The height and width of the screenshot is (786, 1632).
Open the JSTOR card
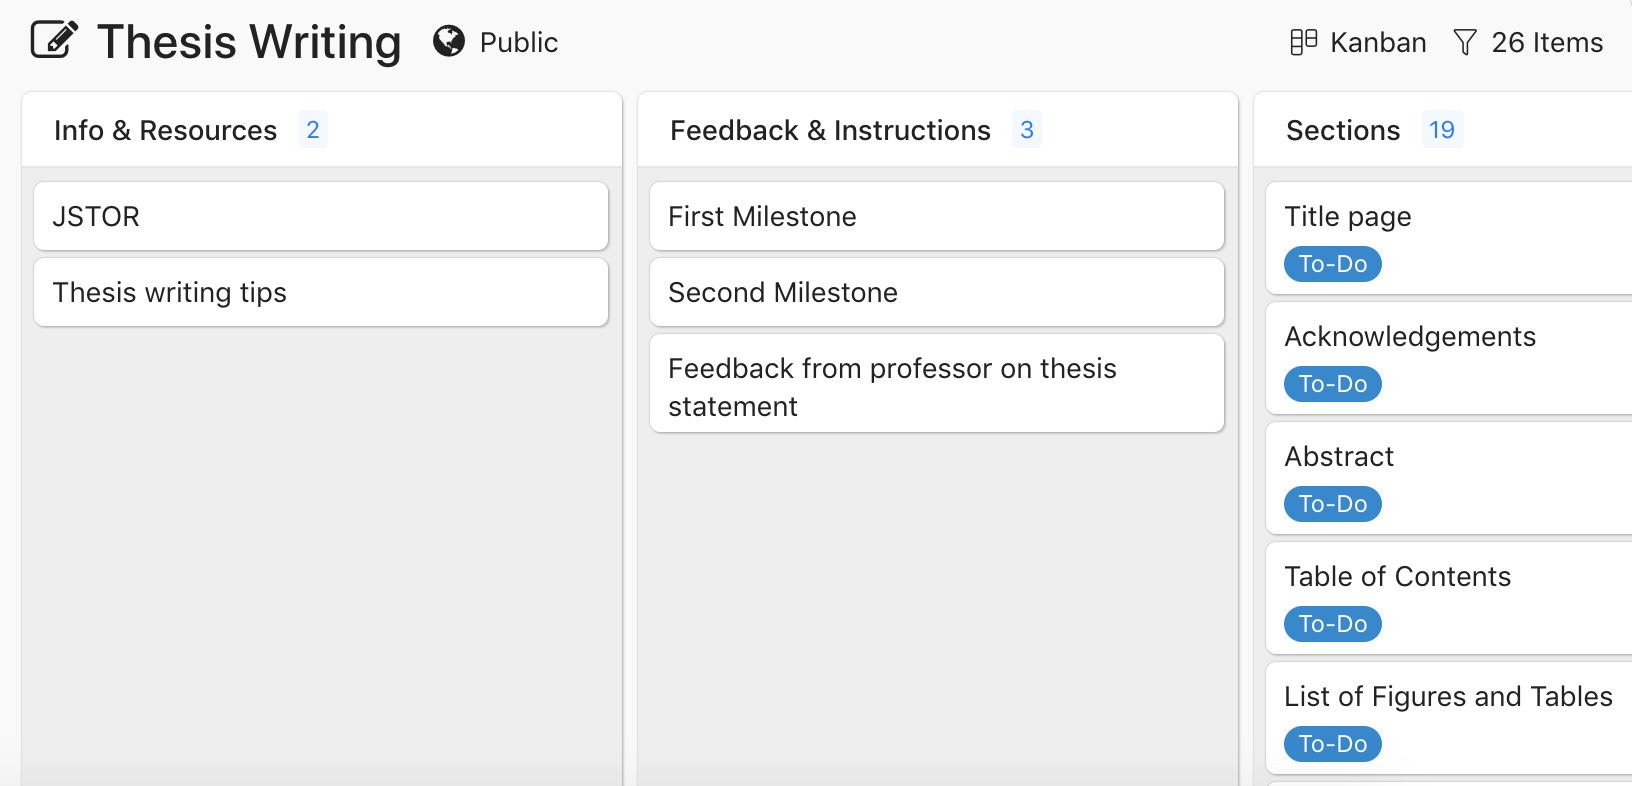[x=321, y=216]
